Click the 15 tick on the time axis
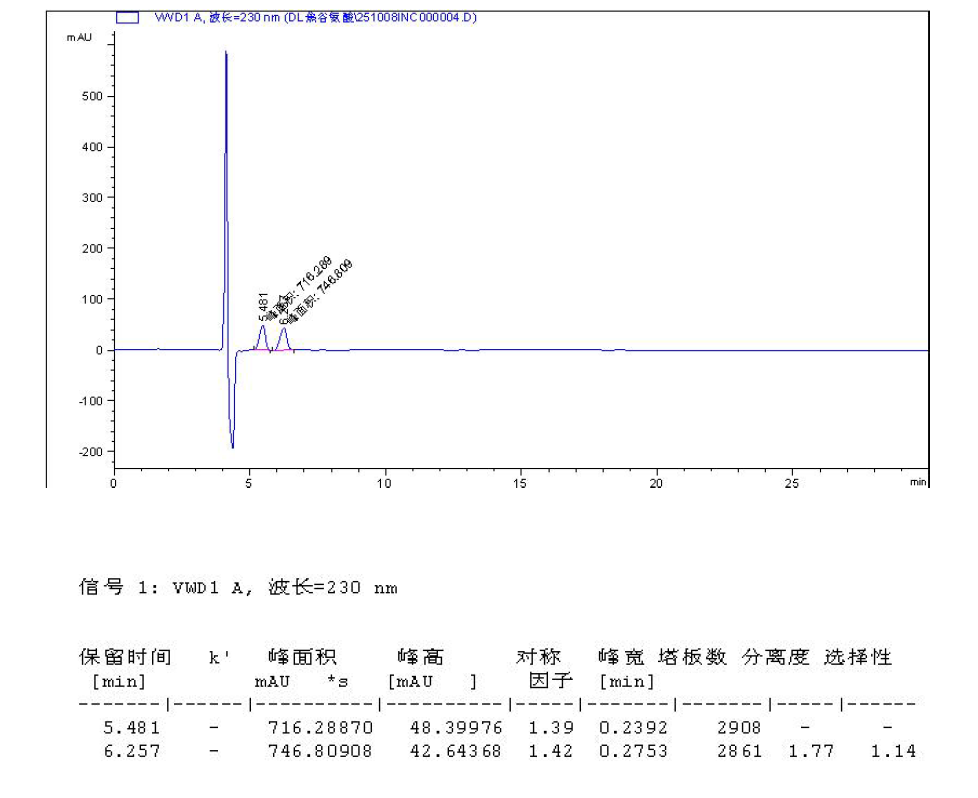 519,483
